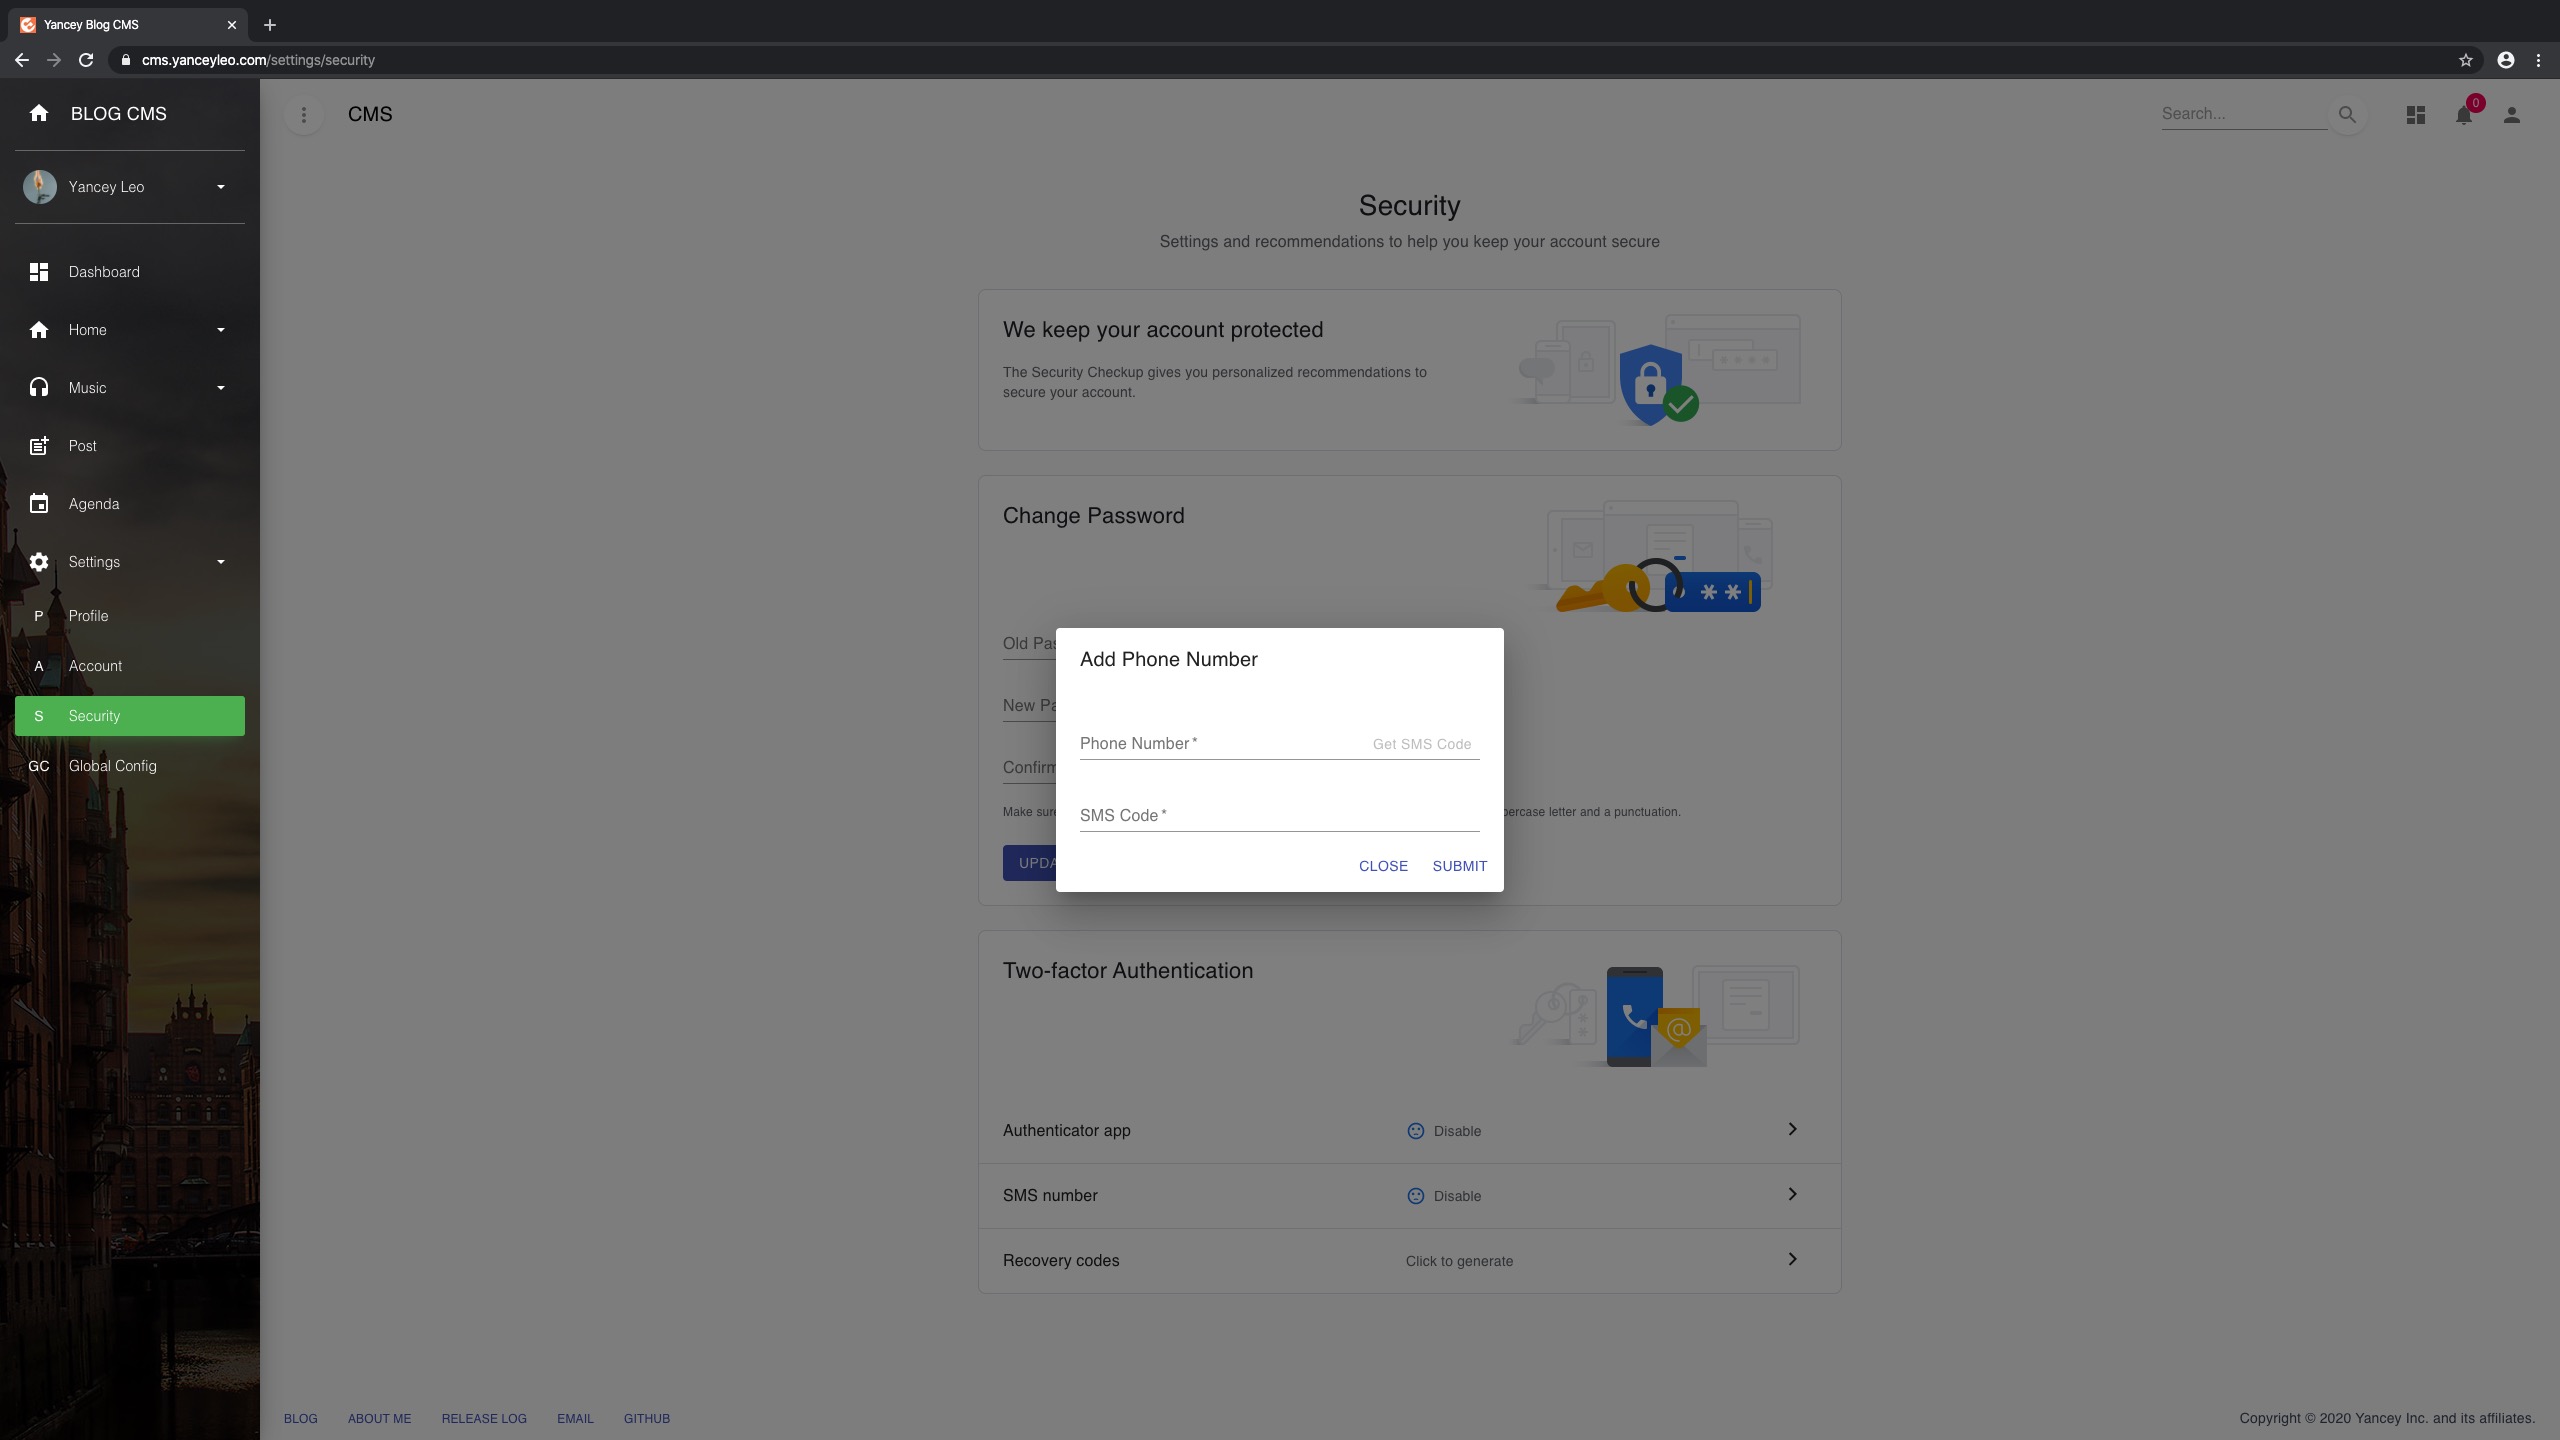Click the Post sidebar icon
The height and width of the screenshot is (1440, 2560).
click(x=39, y=446)
